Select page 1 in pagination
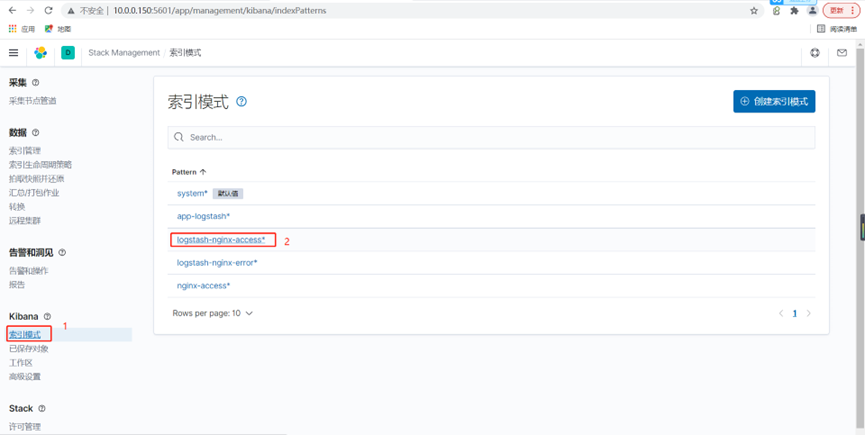Screen dimensions: 865x435 795,313
